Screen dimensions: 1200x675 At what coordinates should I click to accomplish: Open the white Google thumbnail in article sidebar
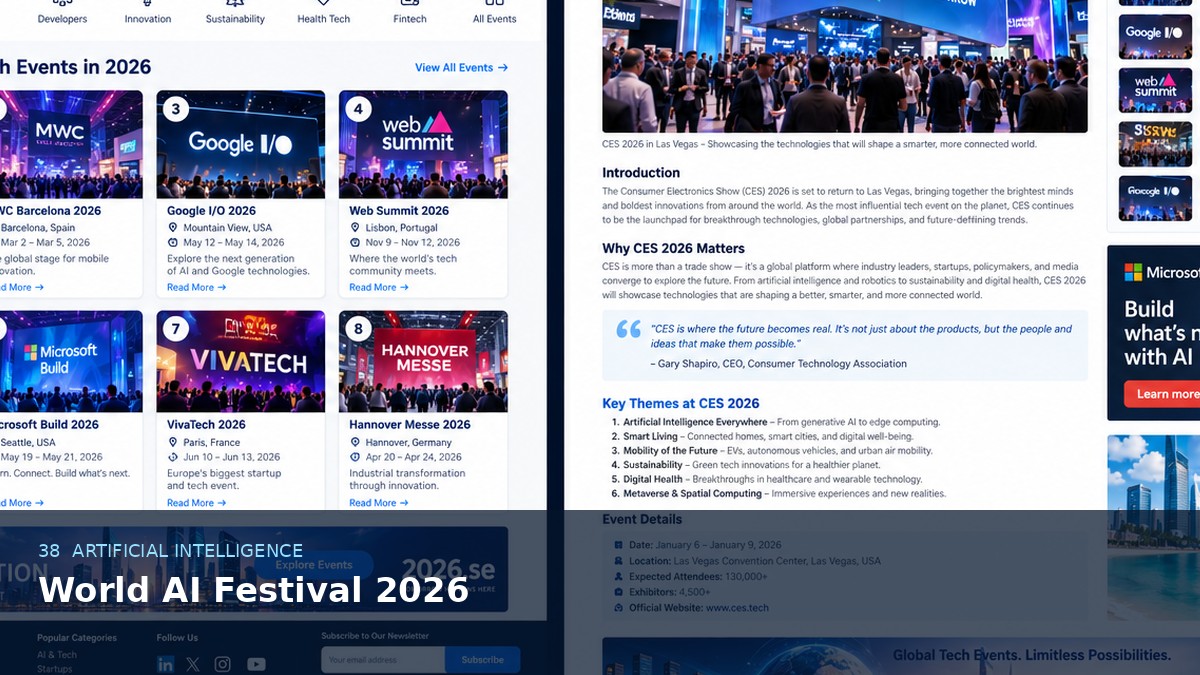[1155, 37]
